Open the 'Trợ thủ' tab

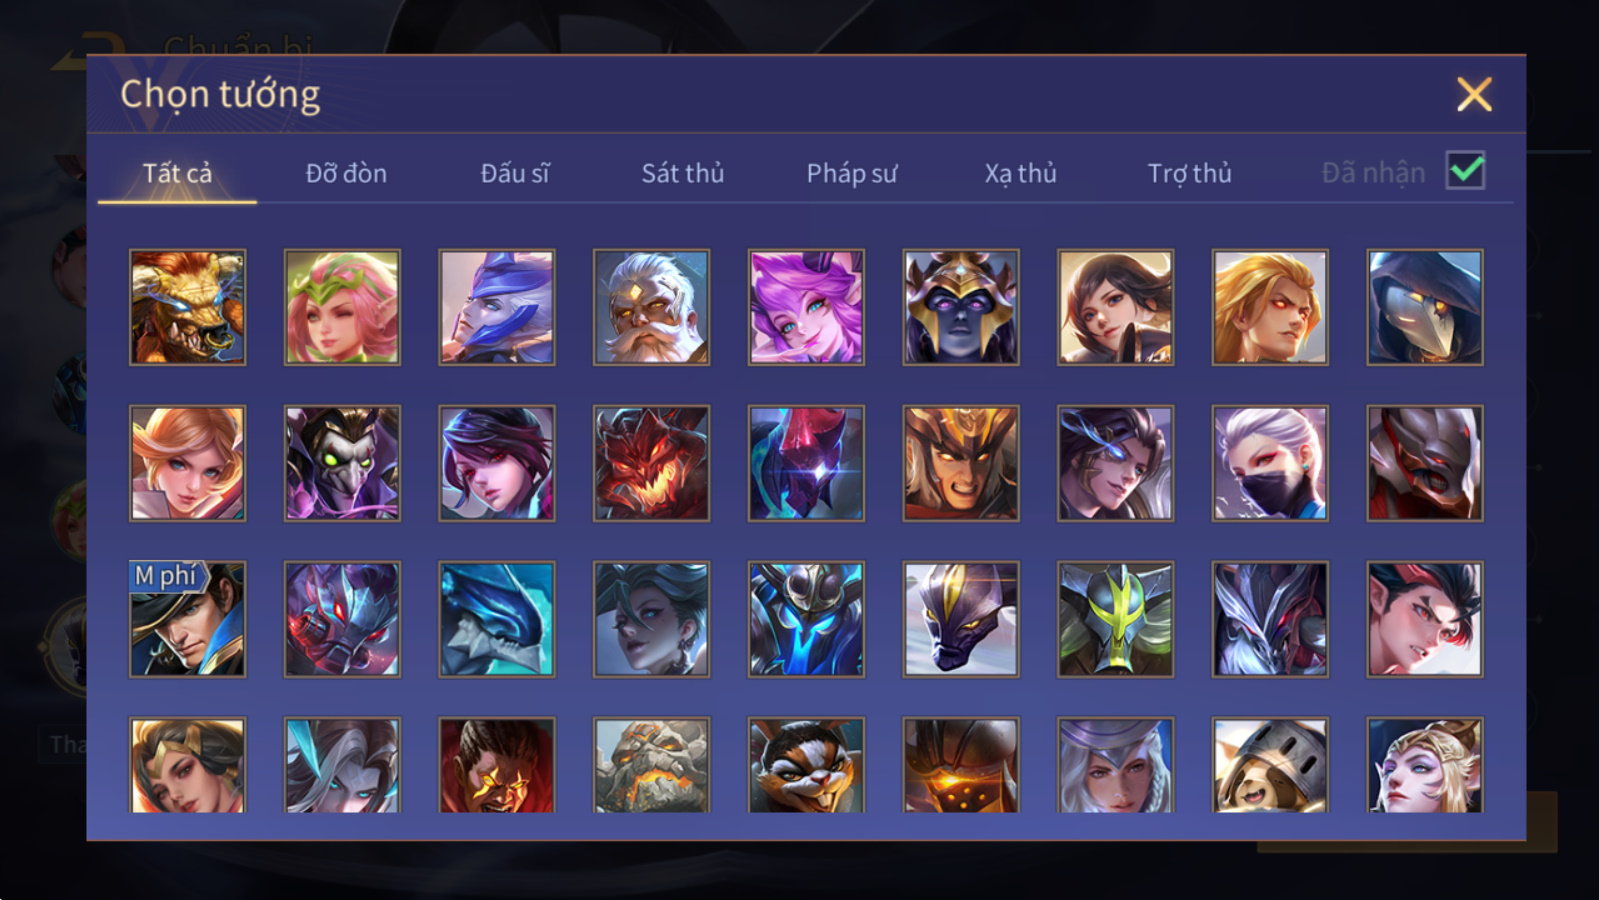point(1189,173)
